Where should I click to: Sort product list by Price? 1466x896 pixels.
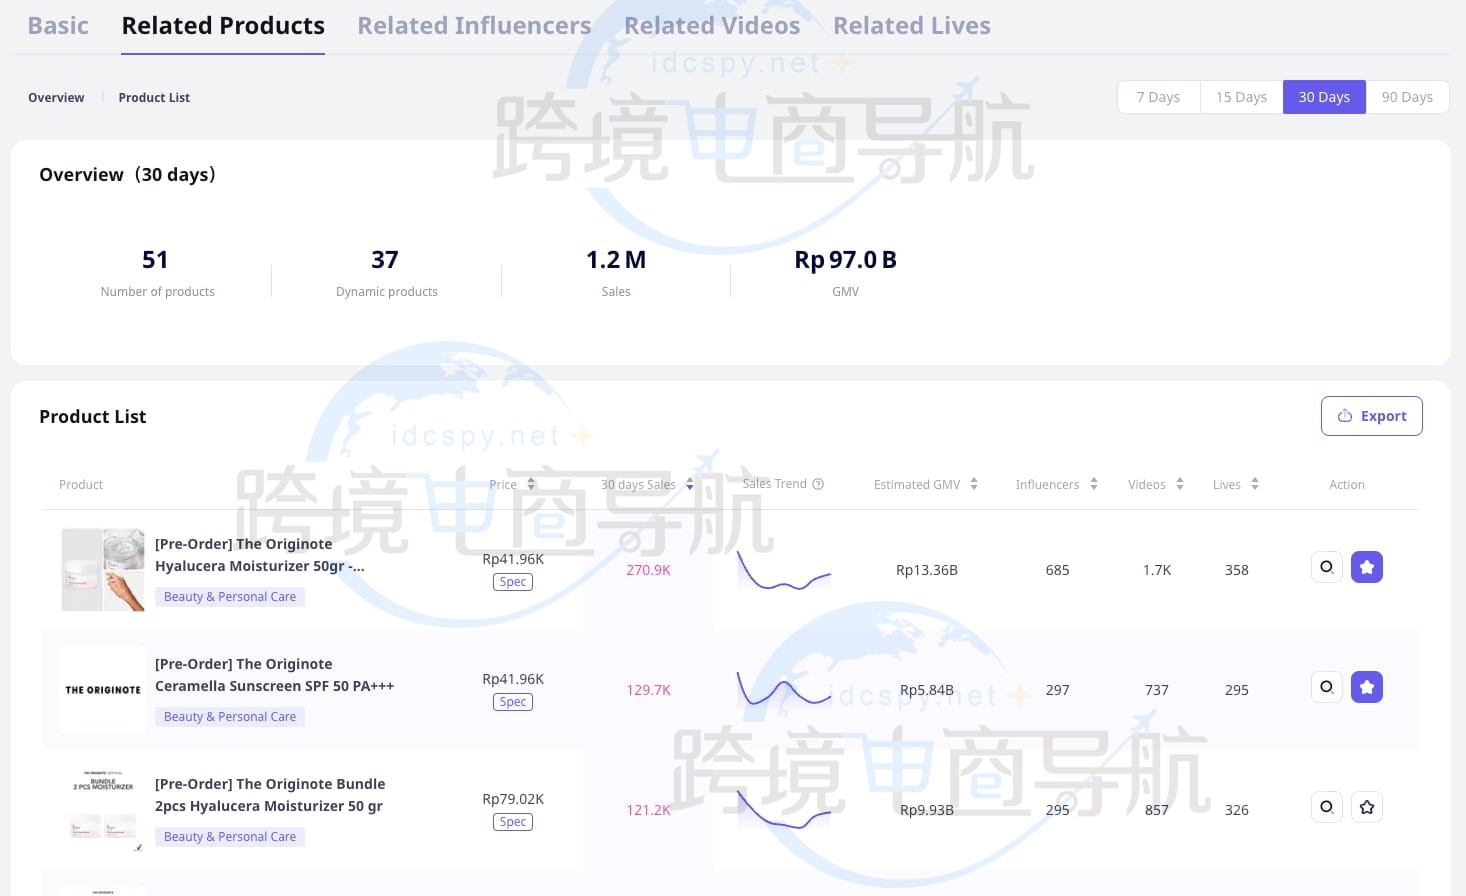tap(531, 484)
